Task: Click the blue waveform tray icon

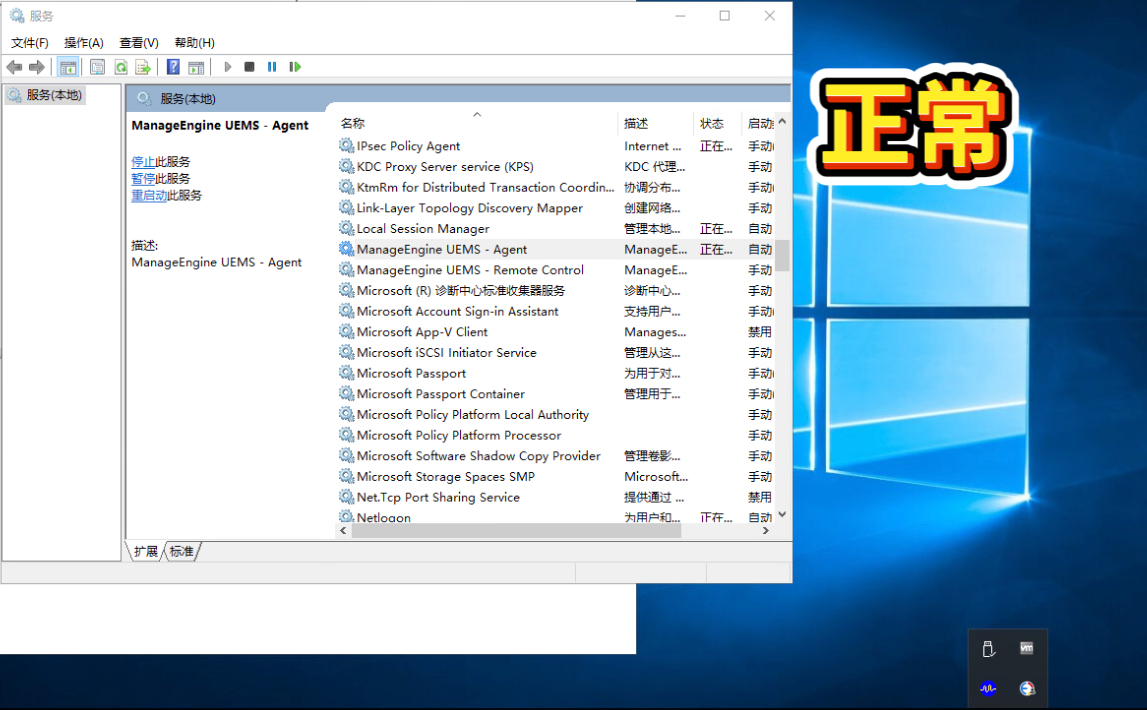Action: [988, 688]
